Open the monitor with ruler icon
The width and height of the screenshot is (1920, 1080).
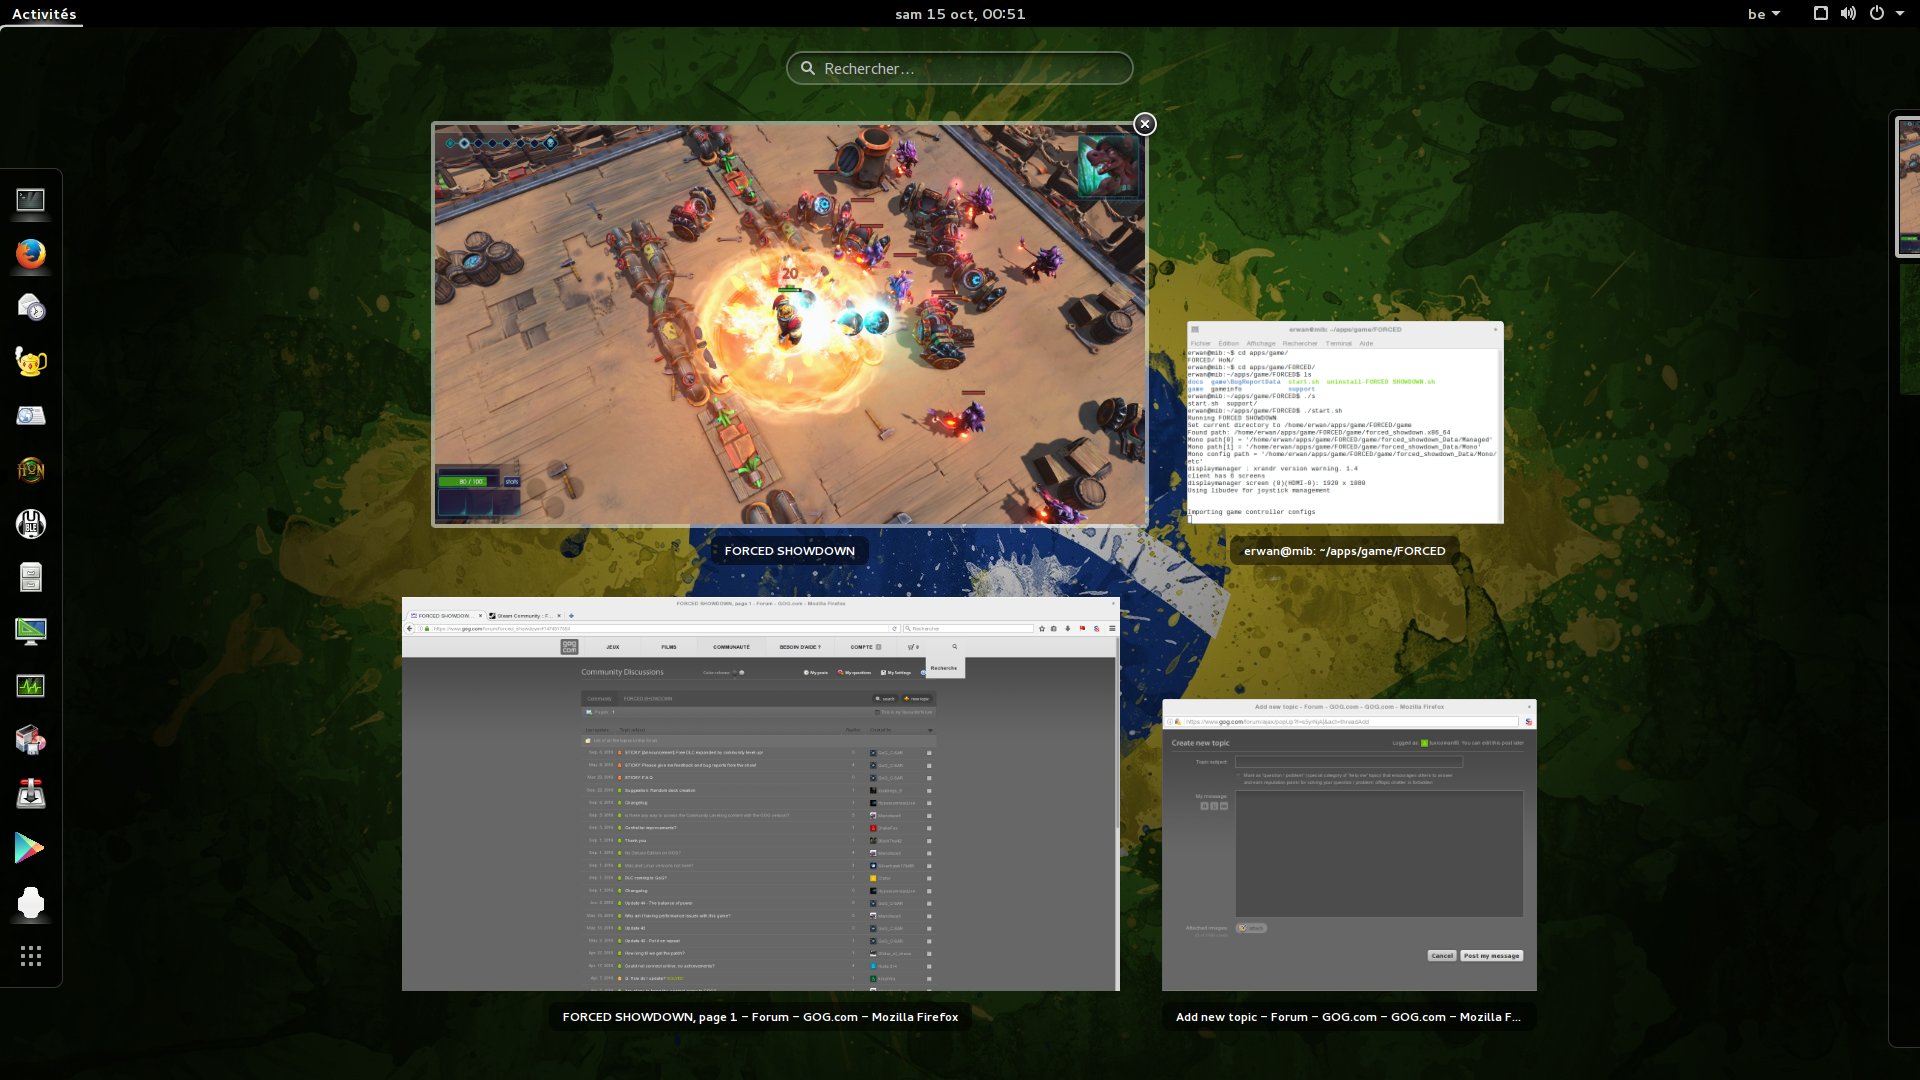(31, 631)
